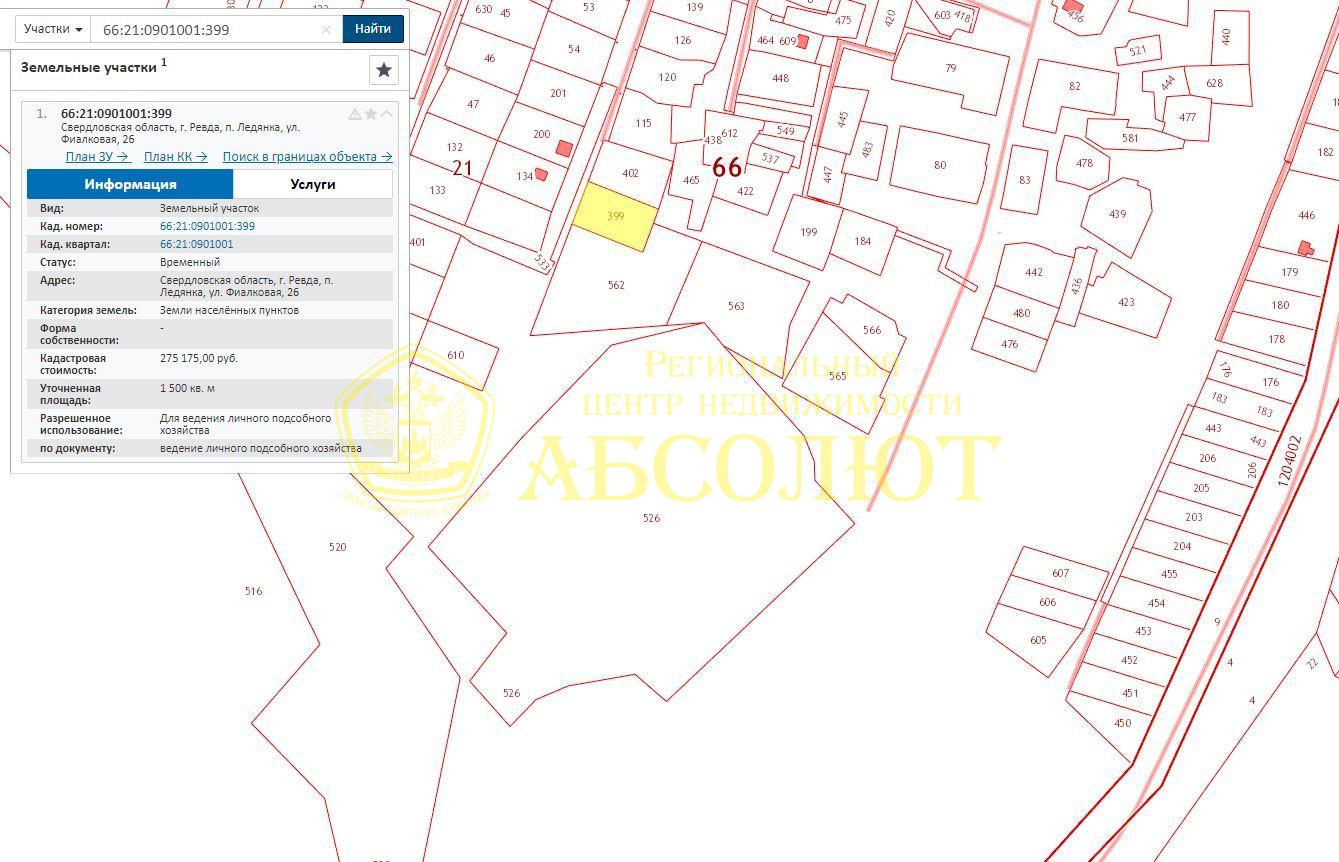This screenshot has width=1339, height=862.
Task: Click category value Земли населённых пунктов
Action: pyautogui.click(x=229, y=310)
